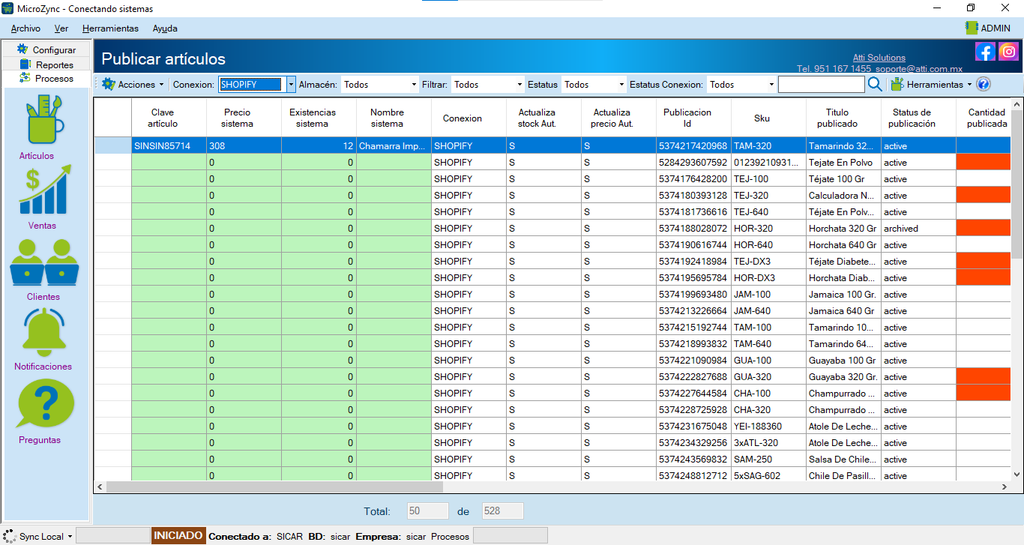Click the MicroZync title bar app icon

[x=8, y=8]
